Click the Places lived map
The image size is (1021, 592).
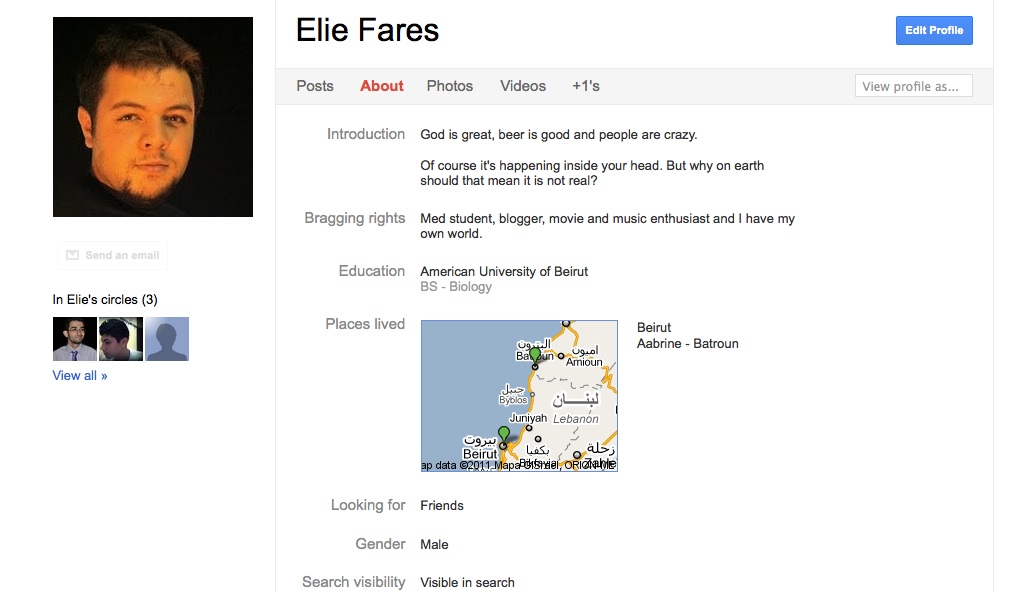tap(519, 396)
